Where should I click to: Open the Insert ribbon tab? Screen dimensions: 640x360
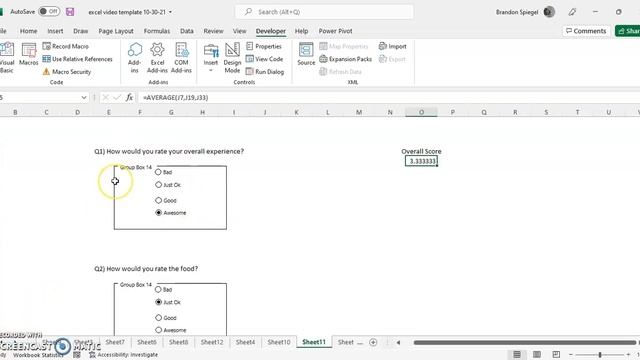[x=55, y=31]
